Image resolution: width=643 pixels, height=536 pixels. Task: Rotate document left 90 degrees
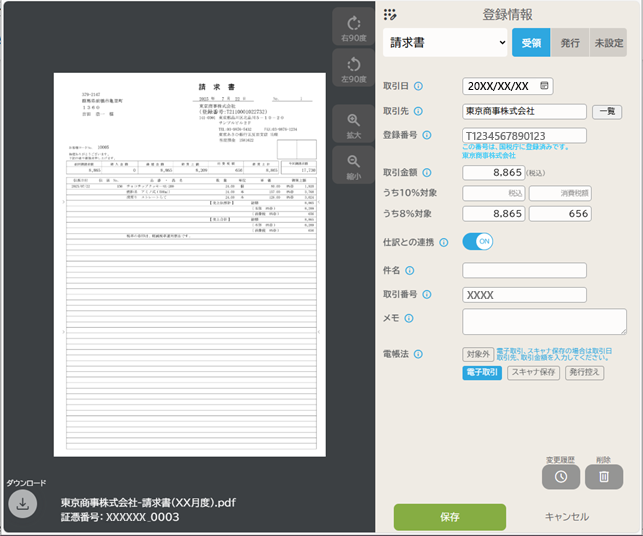pos(353,68)
